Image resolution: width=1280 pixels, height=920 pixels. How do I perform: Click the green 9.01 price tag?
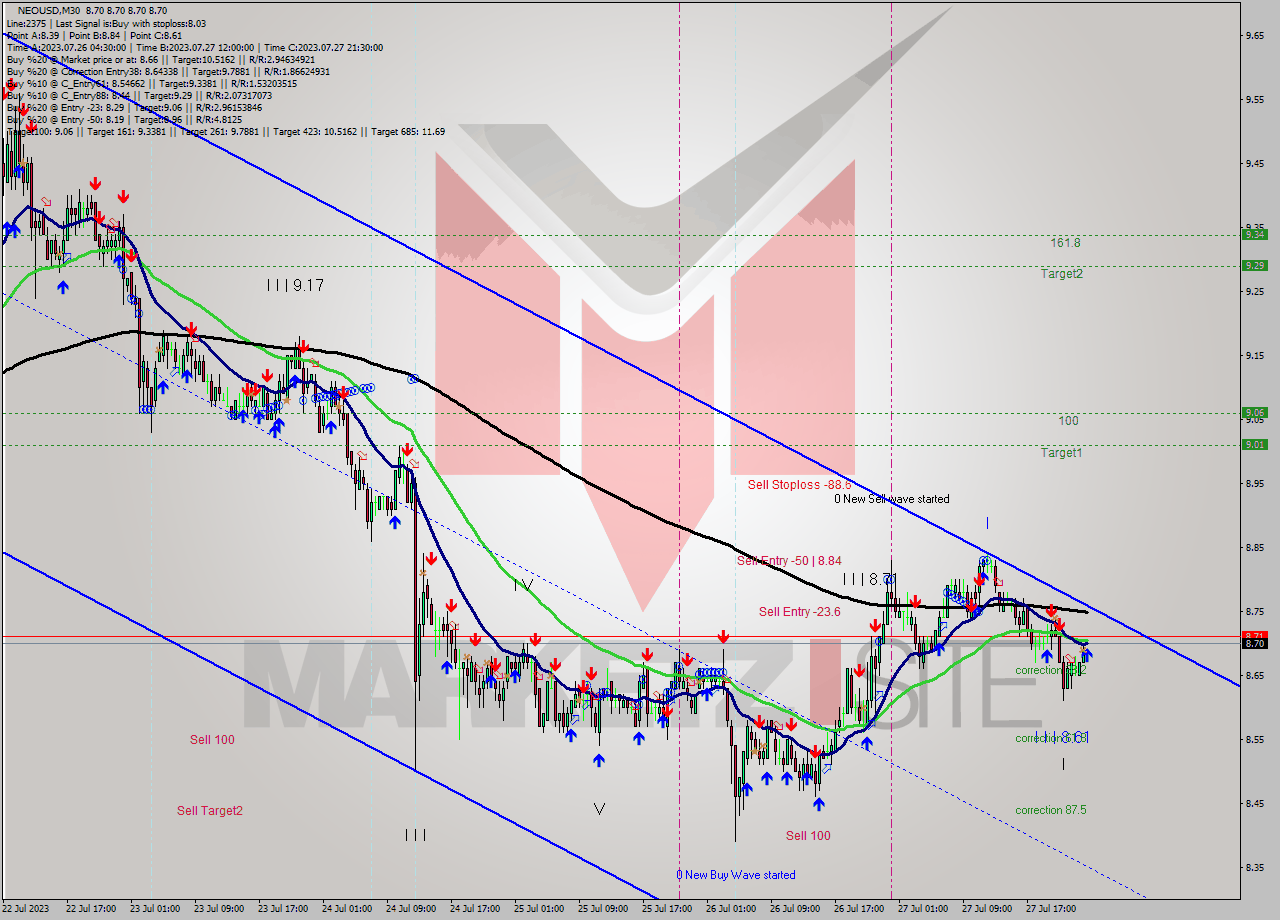(x=1254, y=444)
